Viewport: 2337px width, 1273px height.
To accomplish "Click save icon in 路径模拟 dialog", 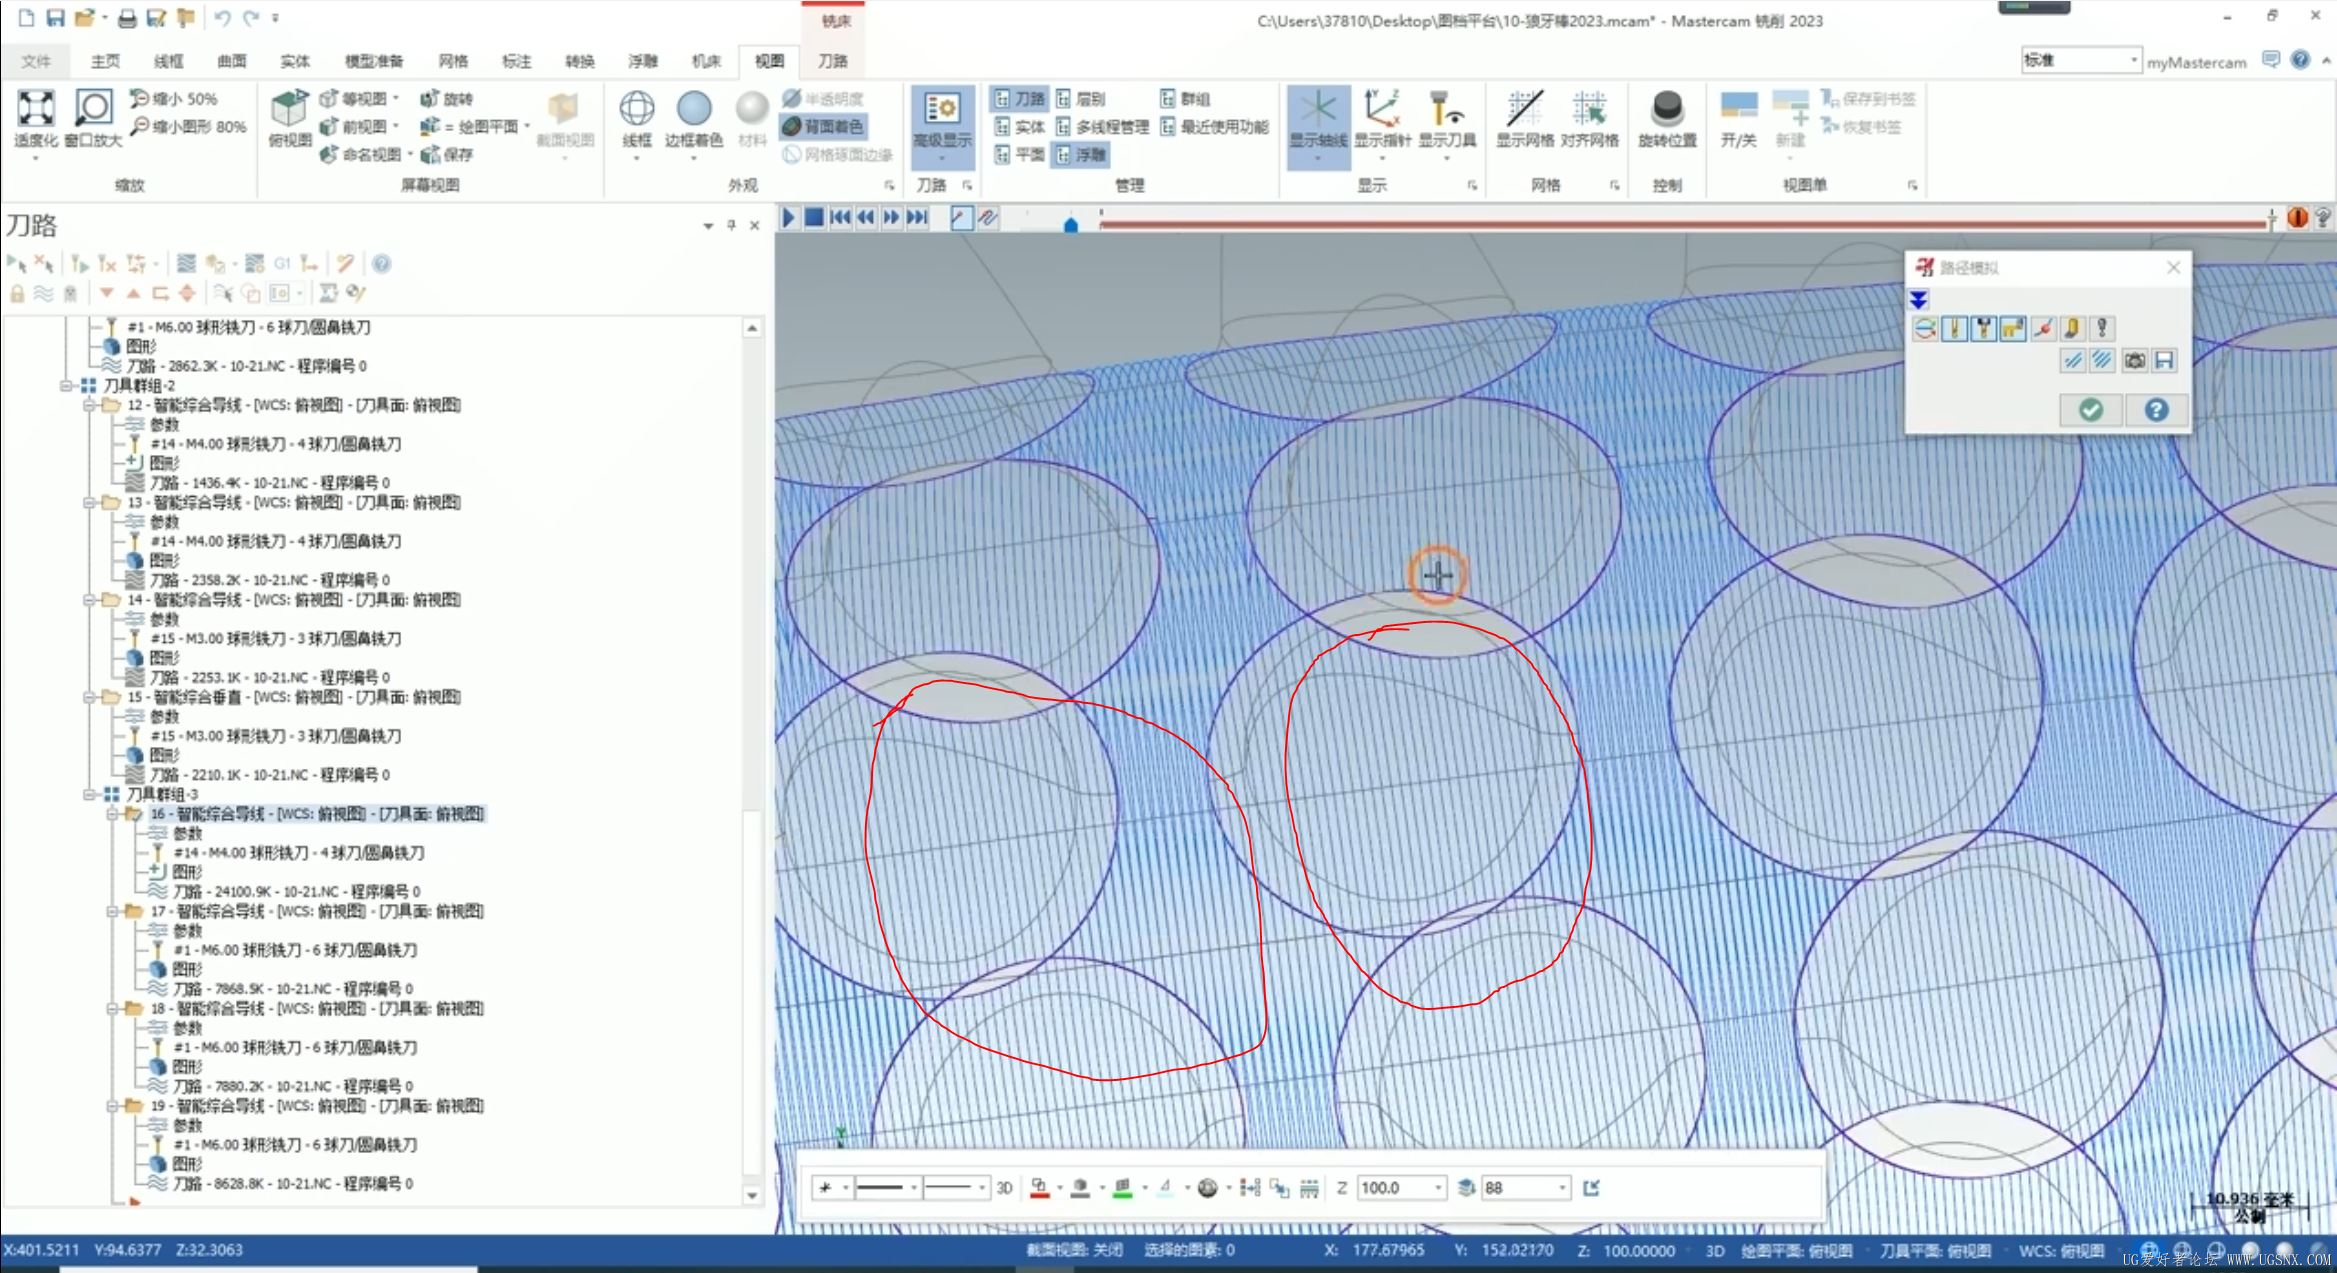I will [2164, 360].
